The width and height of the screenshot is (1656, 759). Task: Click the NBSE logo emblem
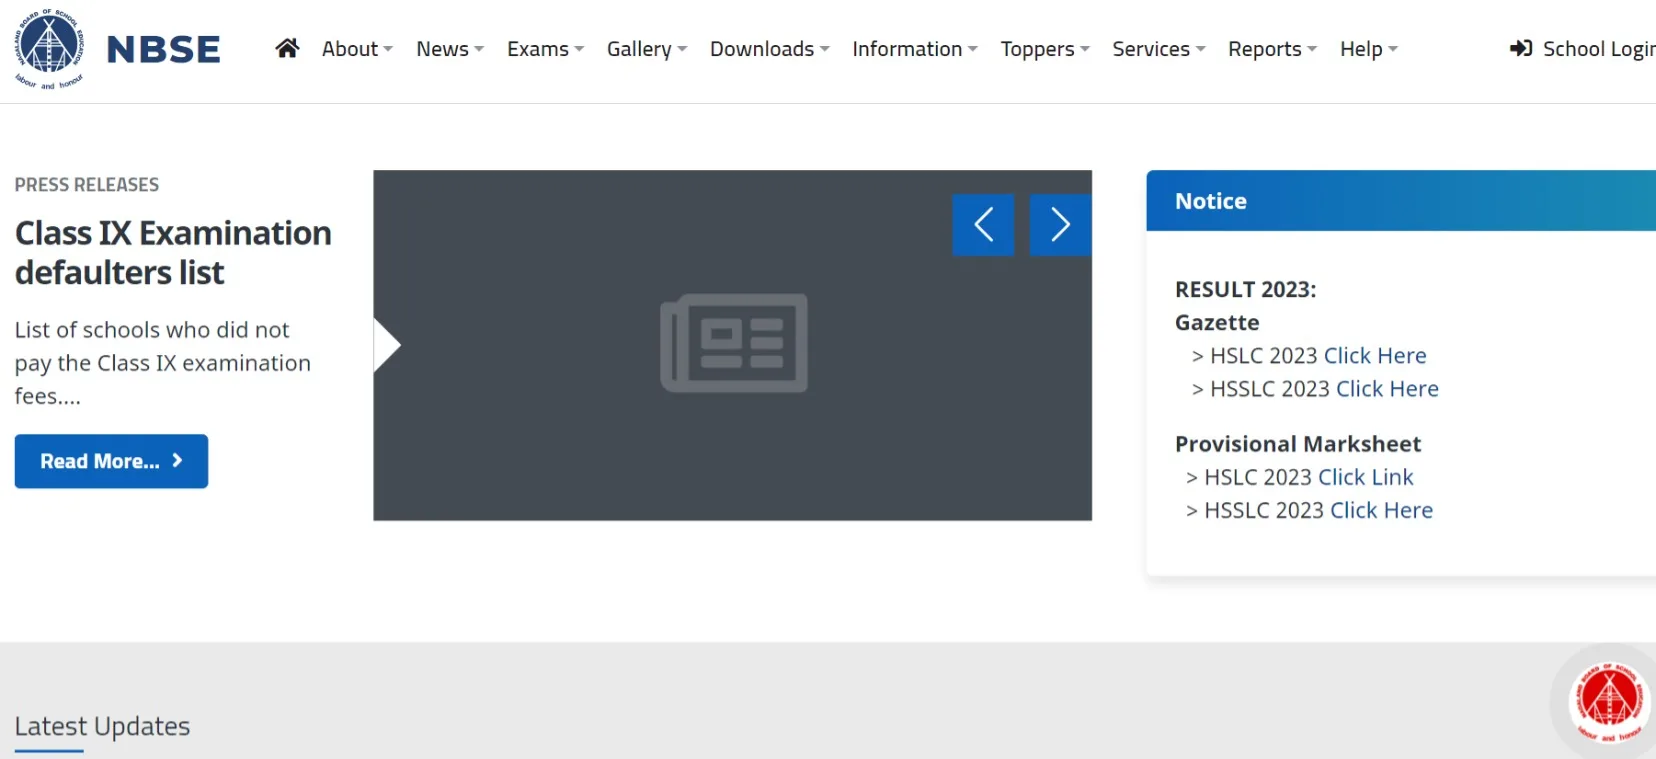click(x=49, y=48)
